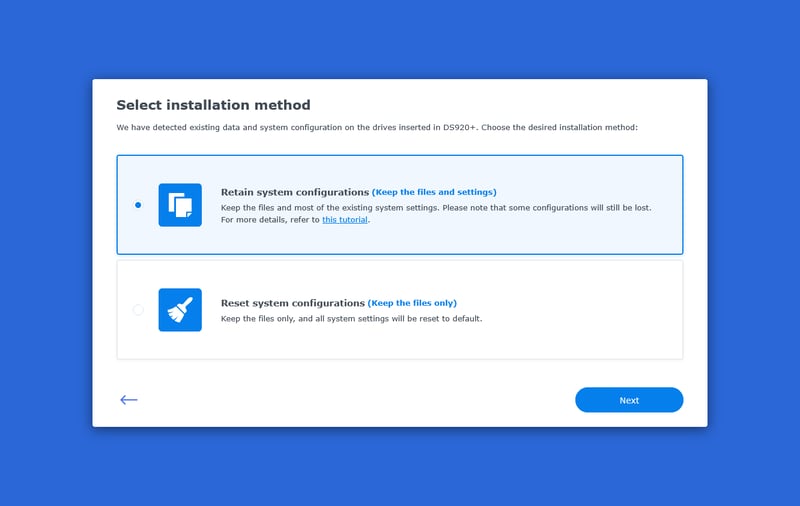The height and width of the screenshot is (506, 800).
Task: Select the Reset system configurations radio button
Action: pyautogui.click(x=138, y=310)
